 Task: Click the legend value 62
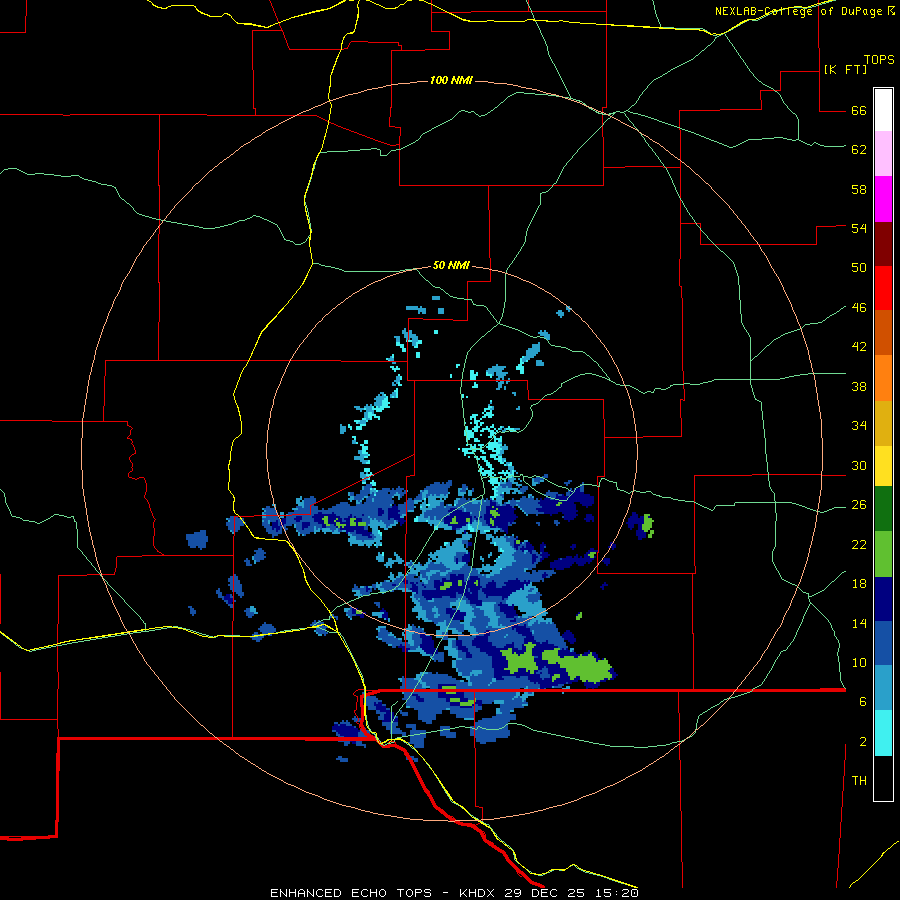(859, 150)
